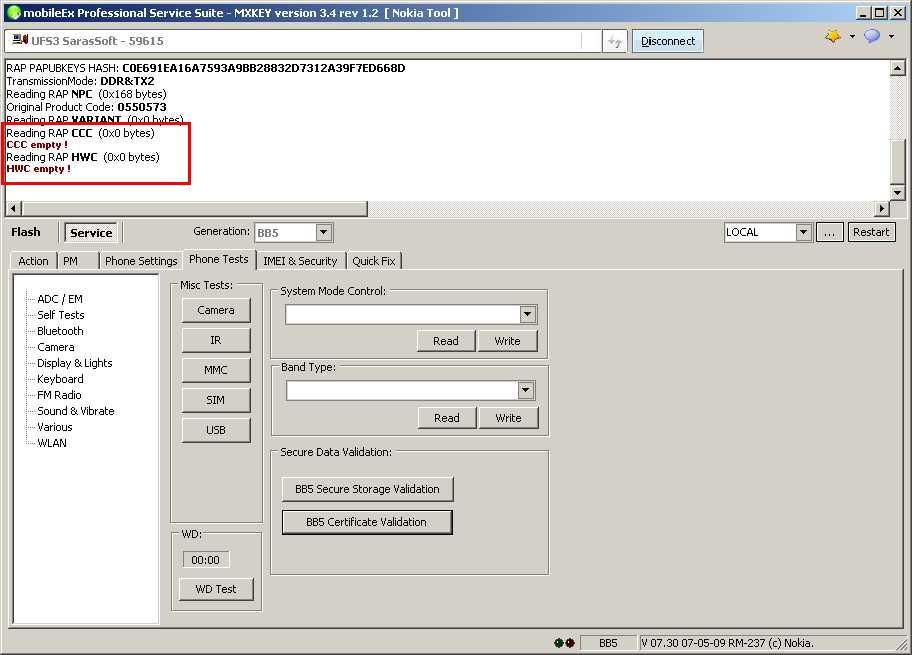Image resolution: width=912 pixels, height=655 pixels.
Task: Click Read under Band Type
Action: coord(447,418)
